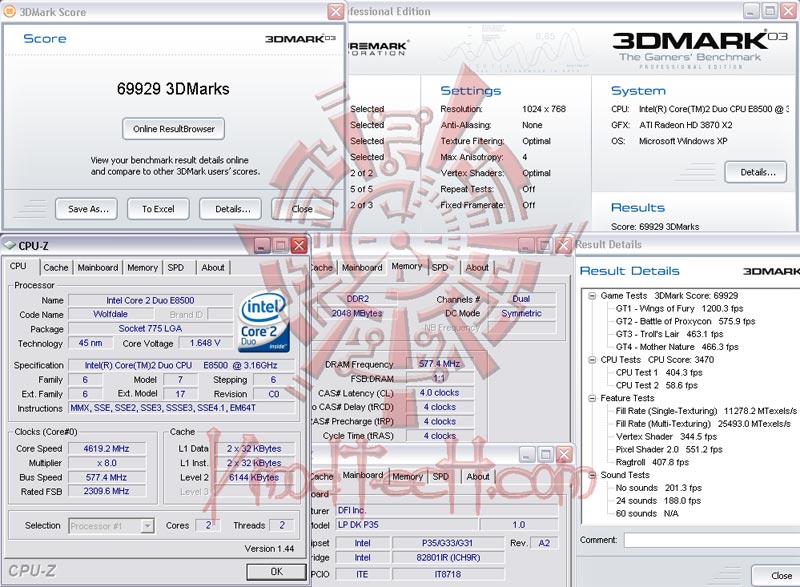This screenshot has height=587, width=800.
Task: Select GT3 - Troll's Lair row
Action: [x=669, y=334]
